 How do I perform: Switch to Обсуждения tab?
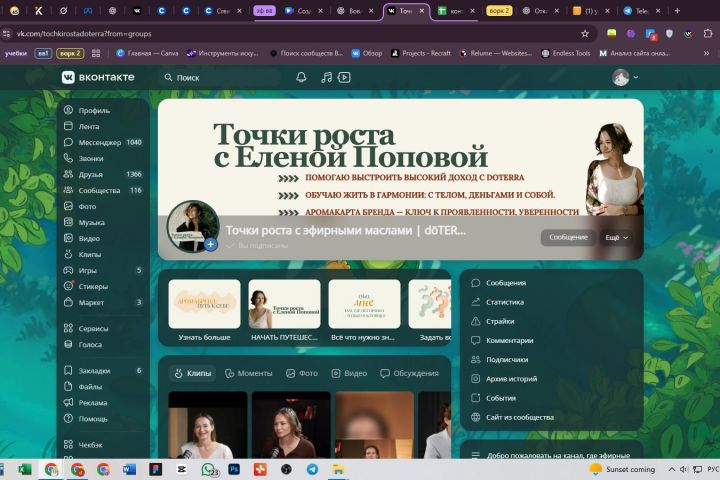click(x=409, y=373)
